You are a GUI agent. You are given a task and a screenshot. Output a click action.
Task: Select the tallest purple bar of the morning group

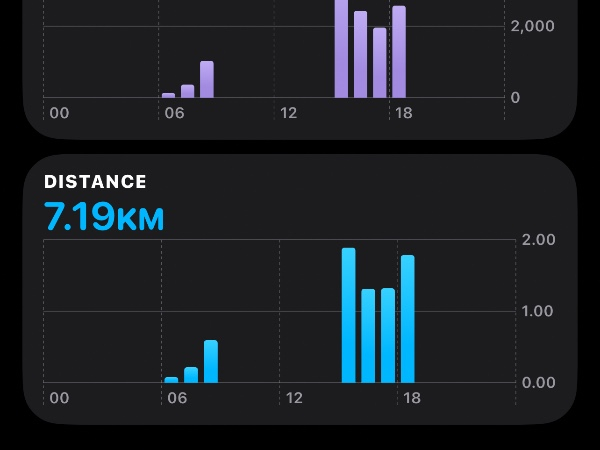207,79
